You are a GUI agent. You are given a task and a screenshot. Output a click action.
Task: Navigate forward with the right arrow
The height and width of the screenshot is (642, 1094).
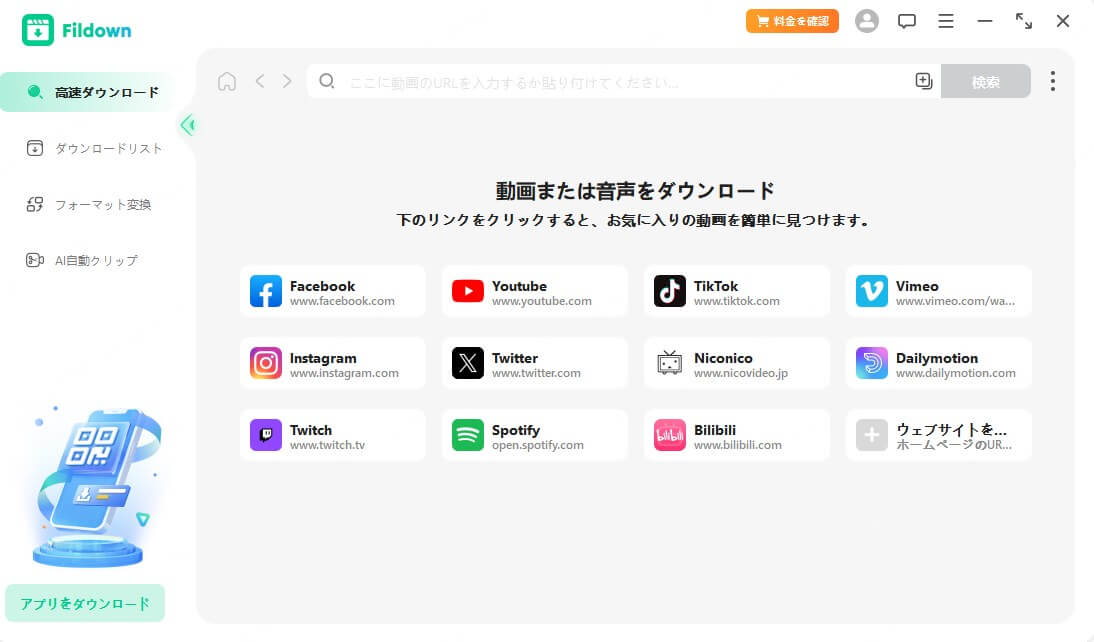tap(287, 82)
